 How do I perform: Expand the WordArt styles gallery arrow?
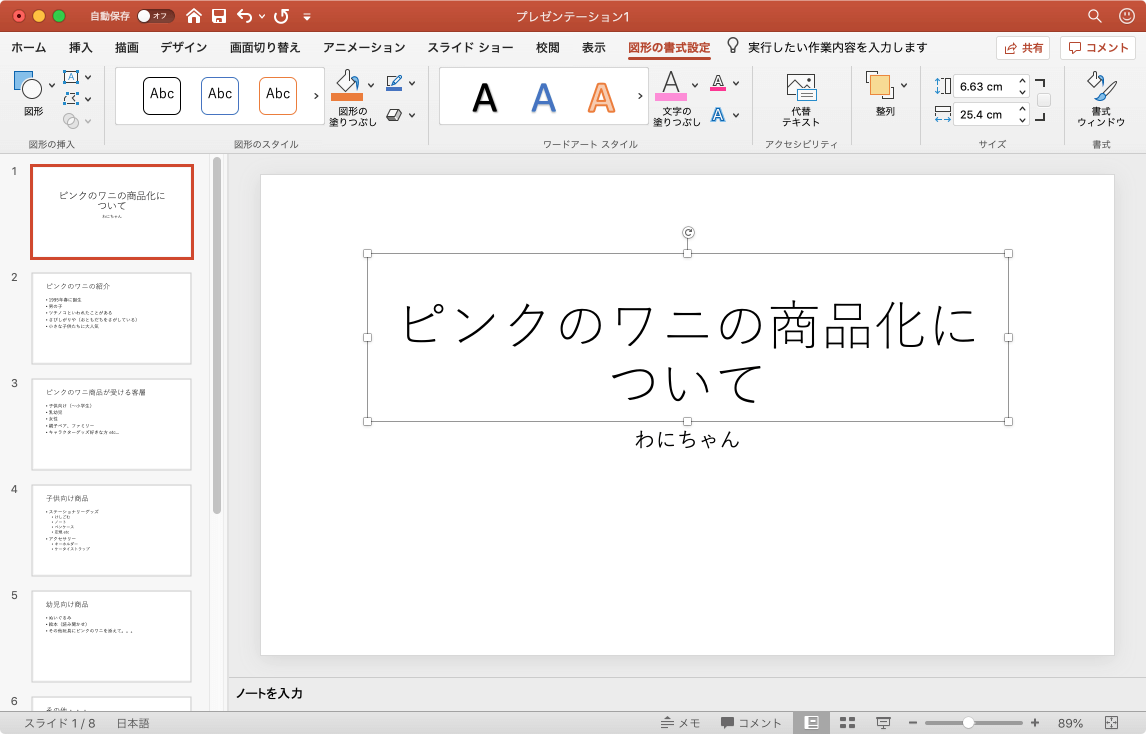[640, 96]
